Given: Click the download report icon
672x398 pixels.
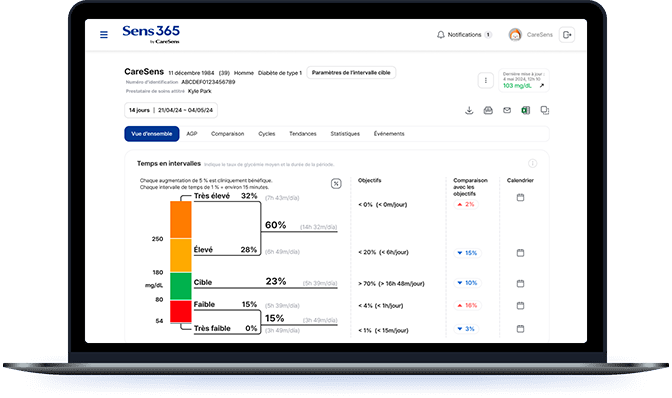Looking at the screenshot, I should (x=469, y=111).
